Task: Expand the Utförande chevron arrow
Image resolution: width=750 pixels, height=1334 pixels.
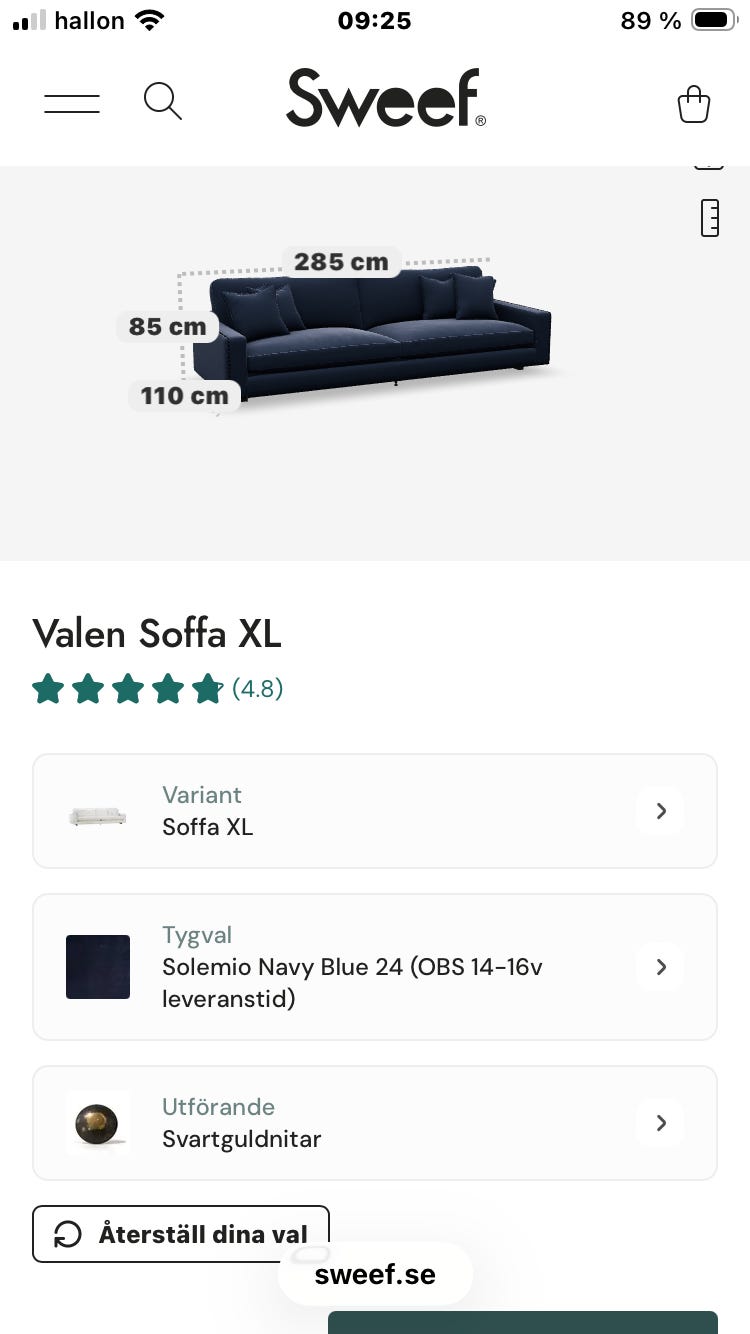Action: (661, 1123)
